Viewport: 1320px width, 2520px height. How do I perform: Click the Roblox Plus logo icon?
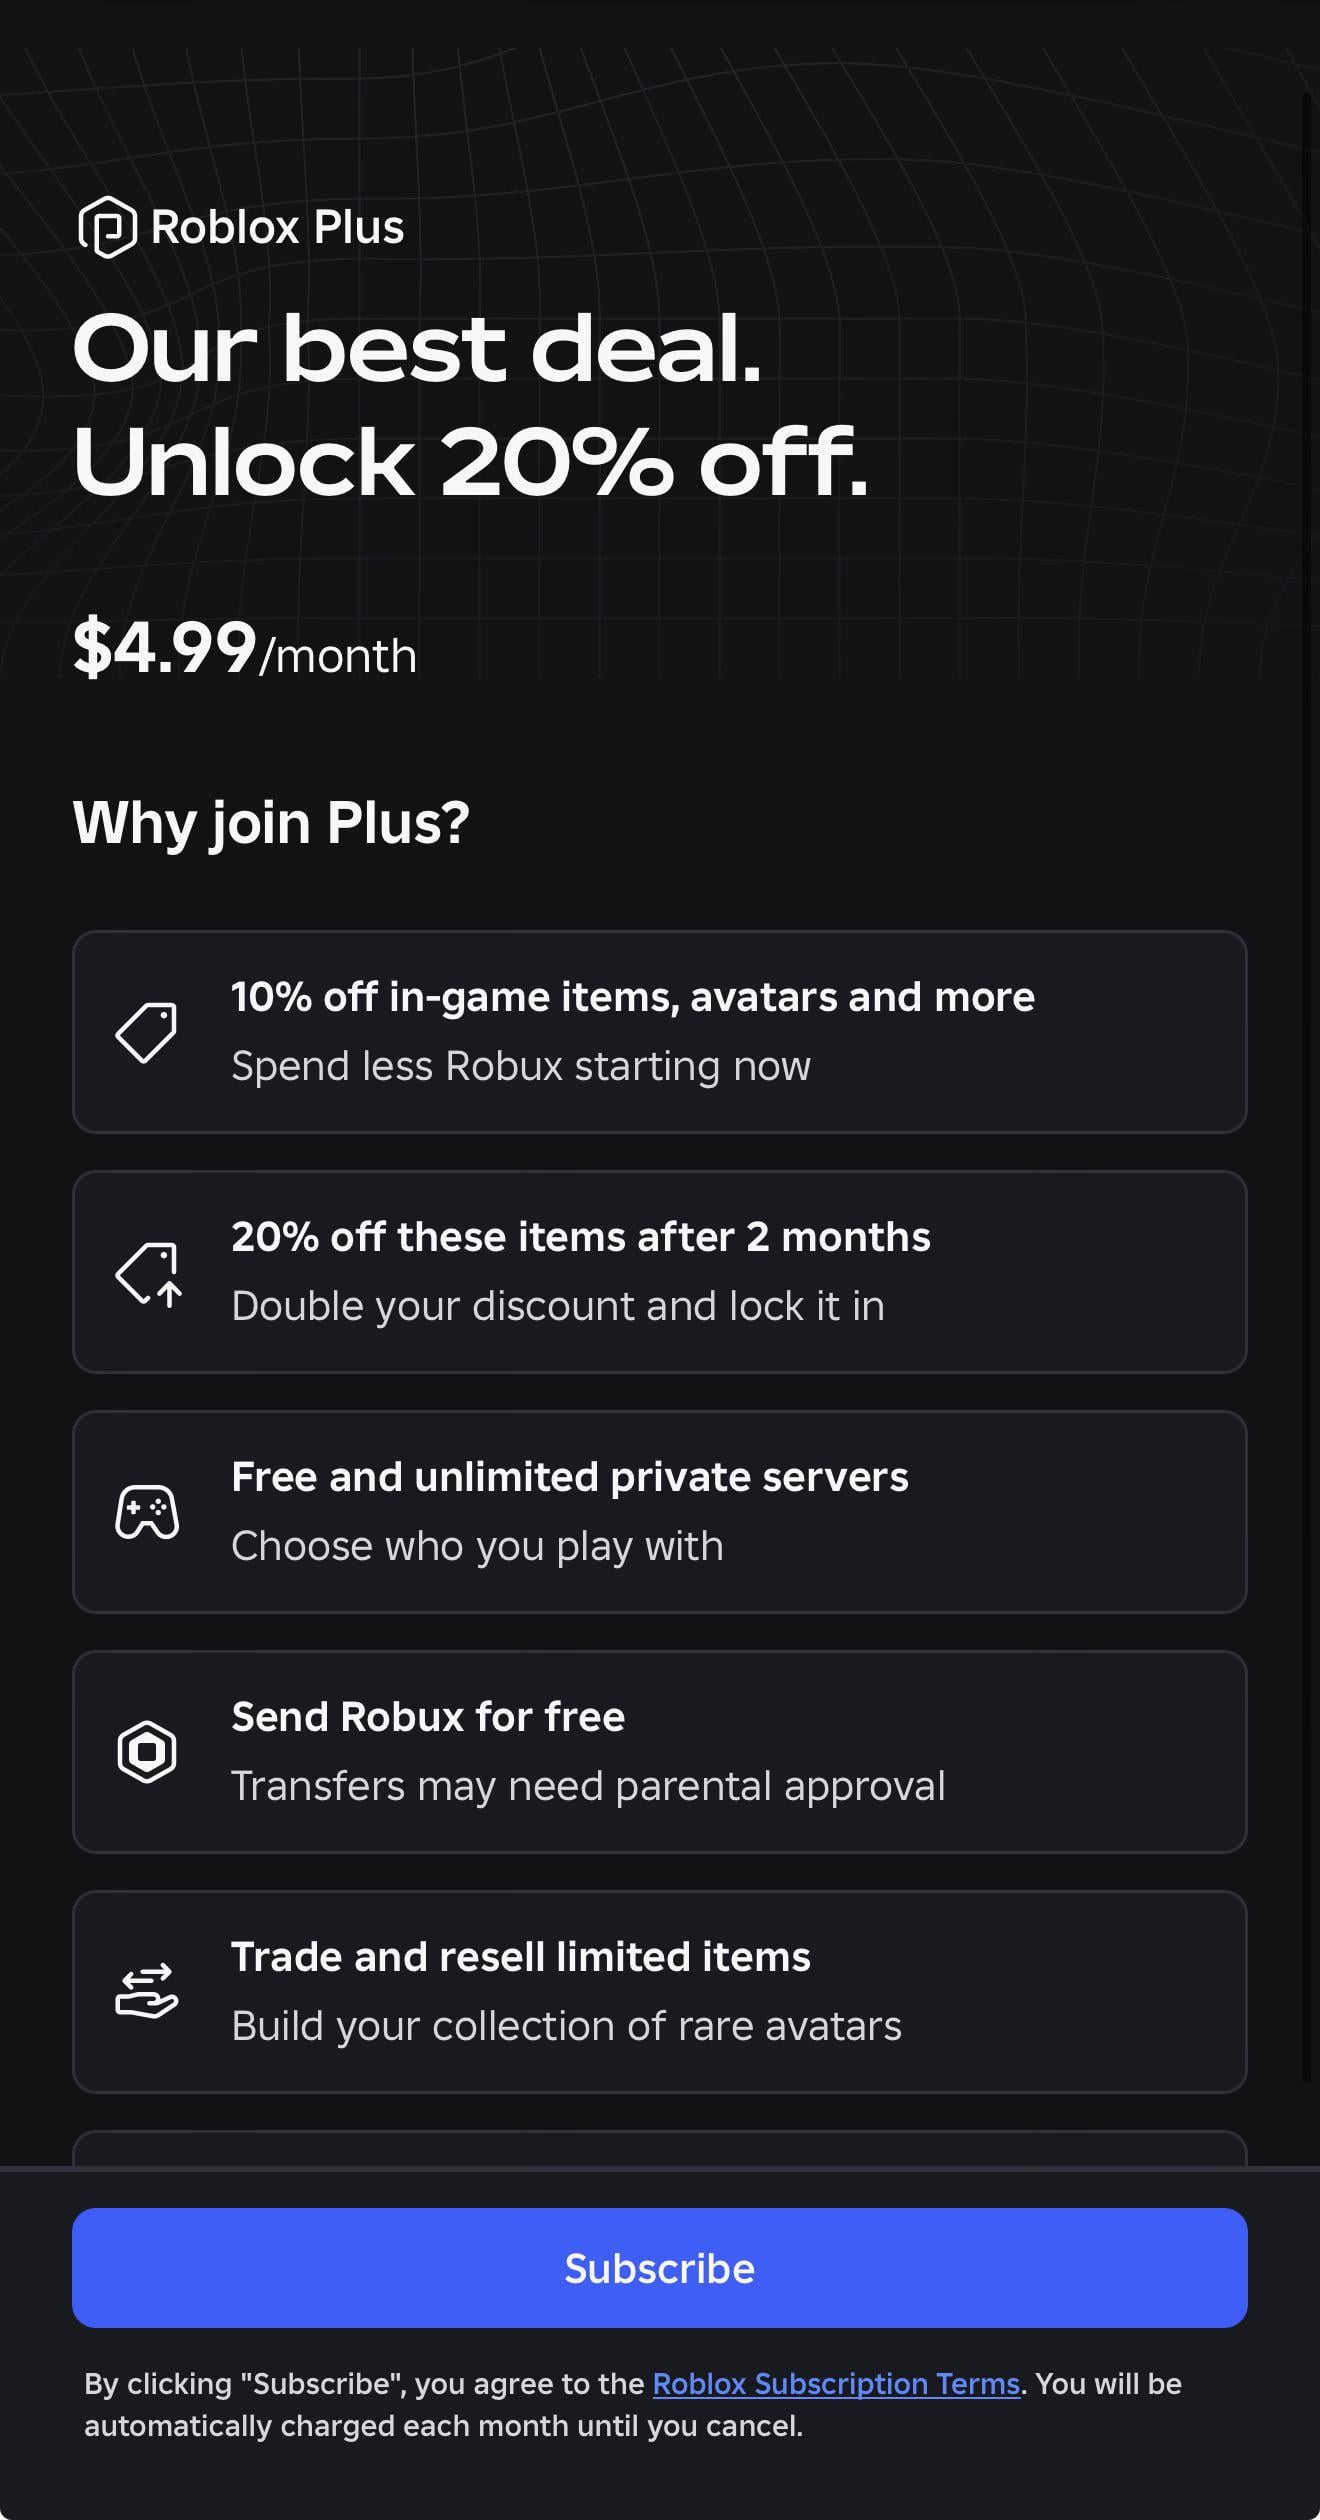point(107,227)
